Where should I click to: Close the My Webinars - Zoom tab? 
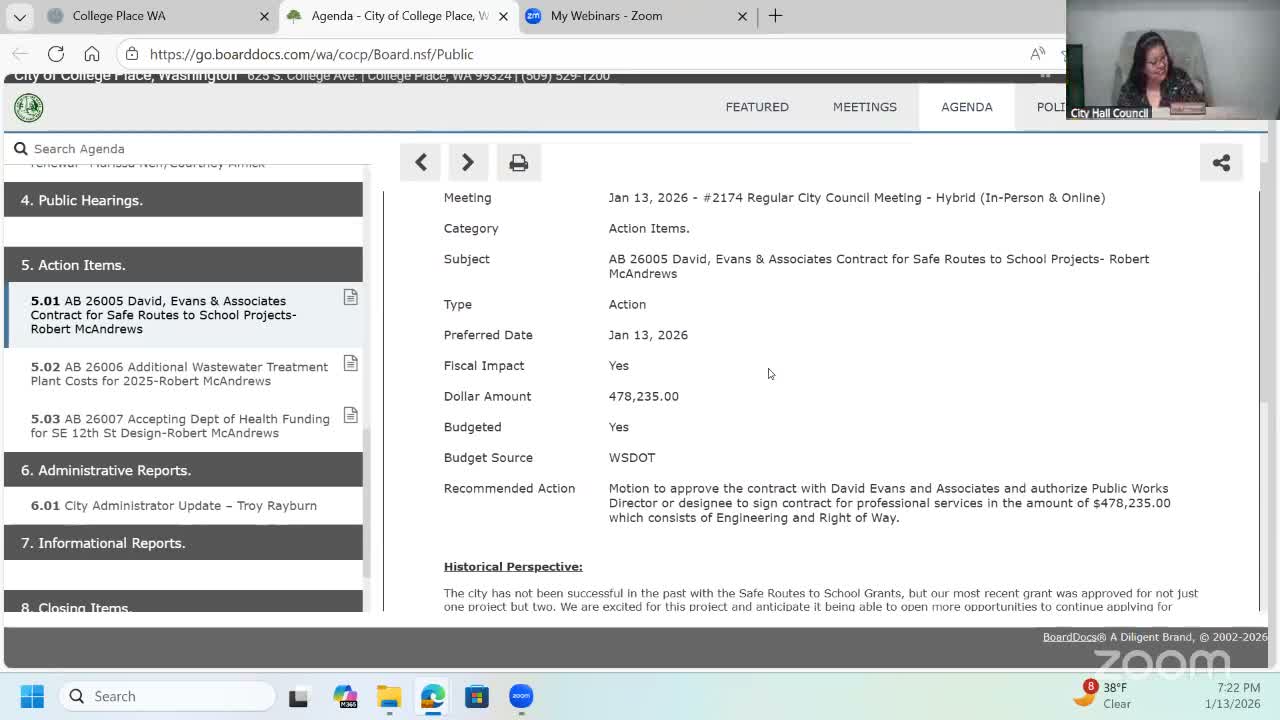coord(742,16)
